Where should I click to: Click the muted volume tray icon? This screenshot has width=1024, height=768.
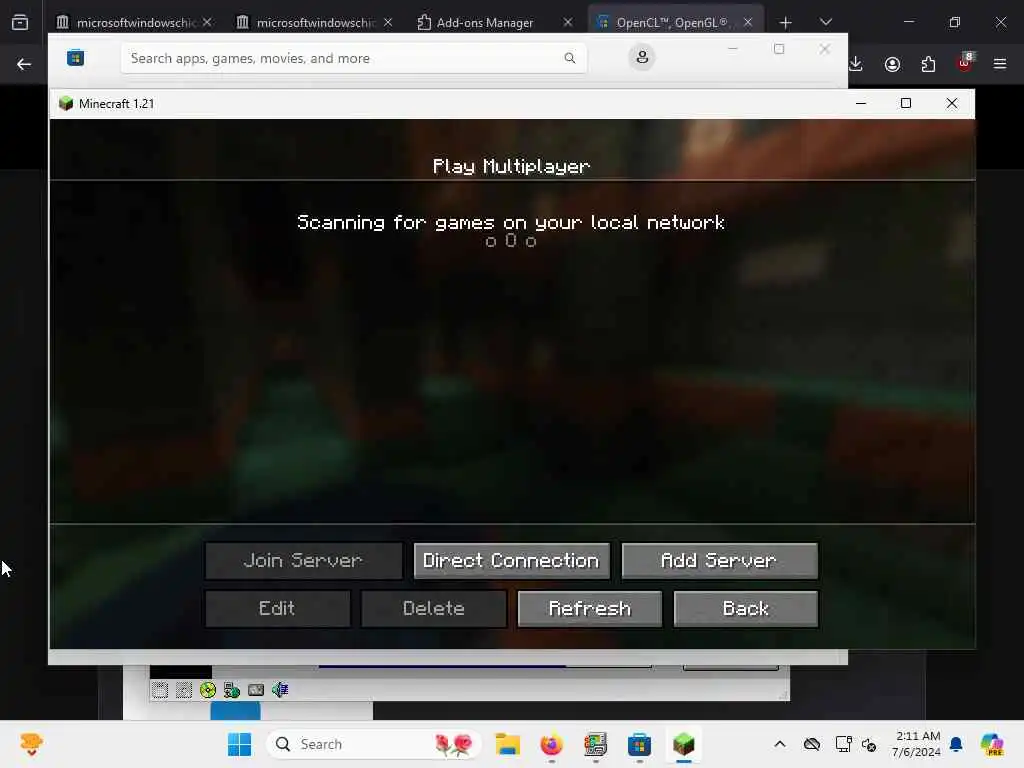pyautogui.click(x=869, y=744)
